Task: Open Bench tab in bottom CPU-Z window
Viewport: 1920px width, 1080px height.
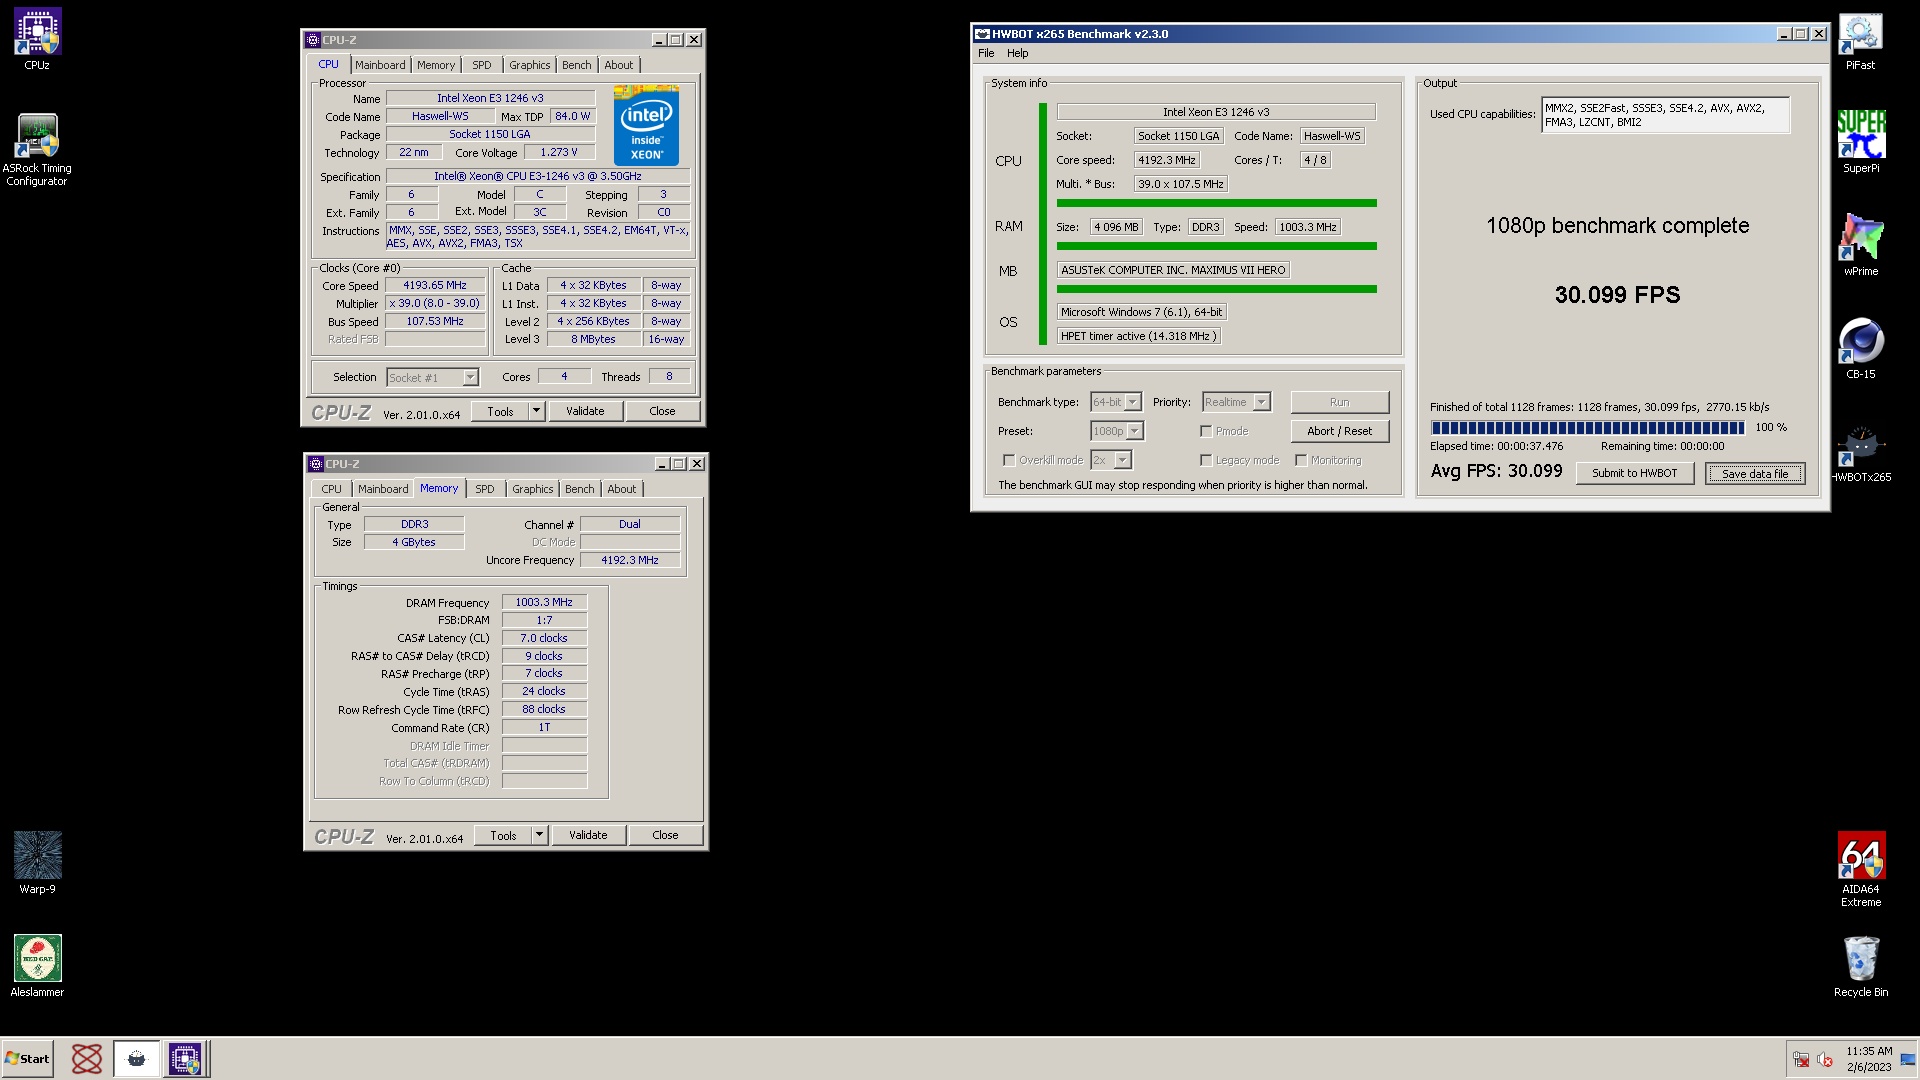Action: pos(580,489)
